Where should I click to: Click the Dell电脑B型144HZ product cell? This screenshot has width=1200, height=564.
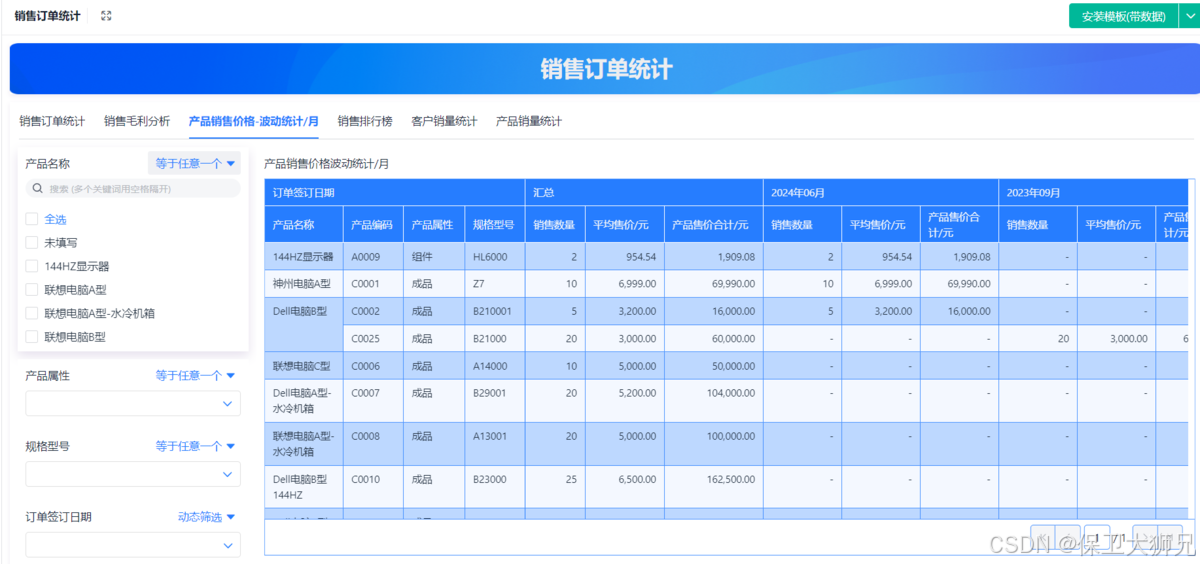click(x=304, y=487)
